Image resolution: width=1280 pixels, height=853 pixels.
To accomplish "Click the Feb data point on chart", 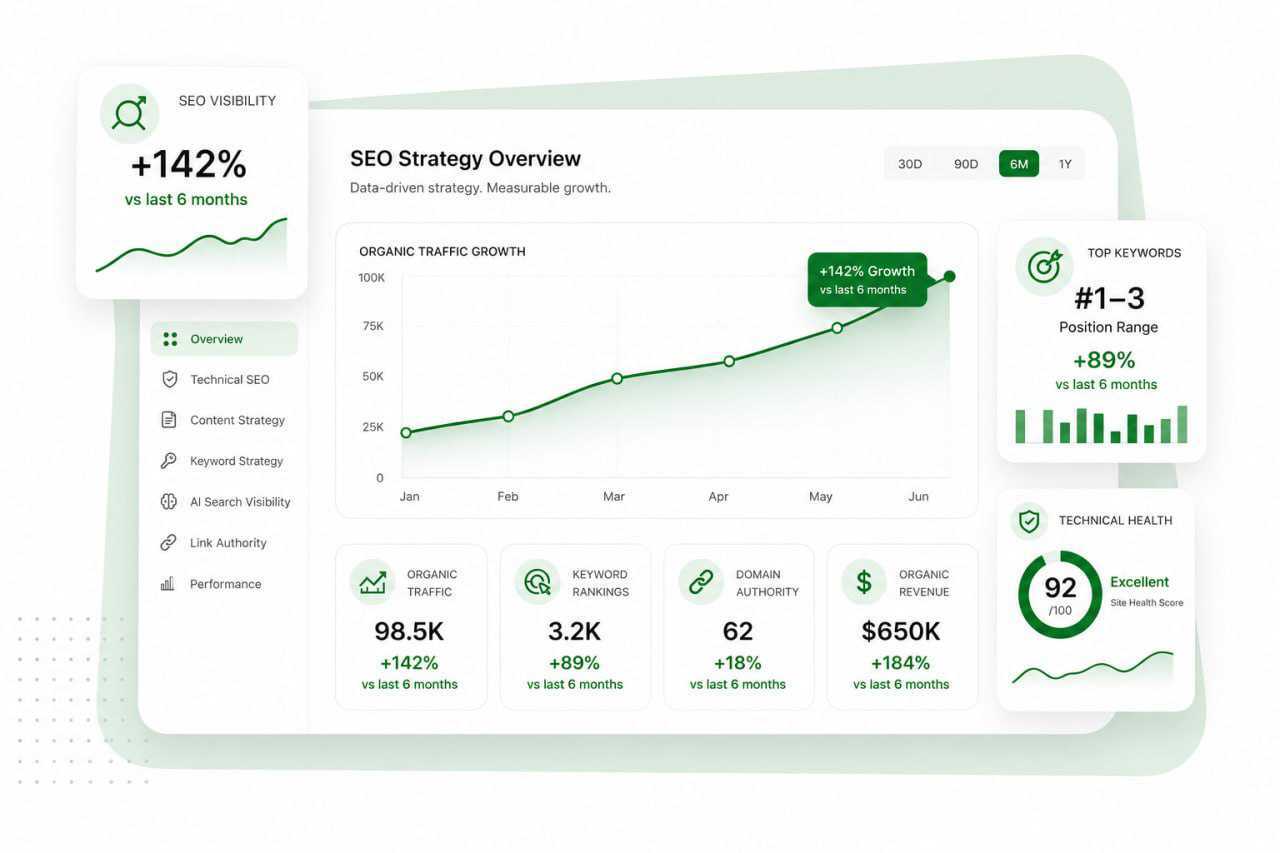I will point(508,416).
